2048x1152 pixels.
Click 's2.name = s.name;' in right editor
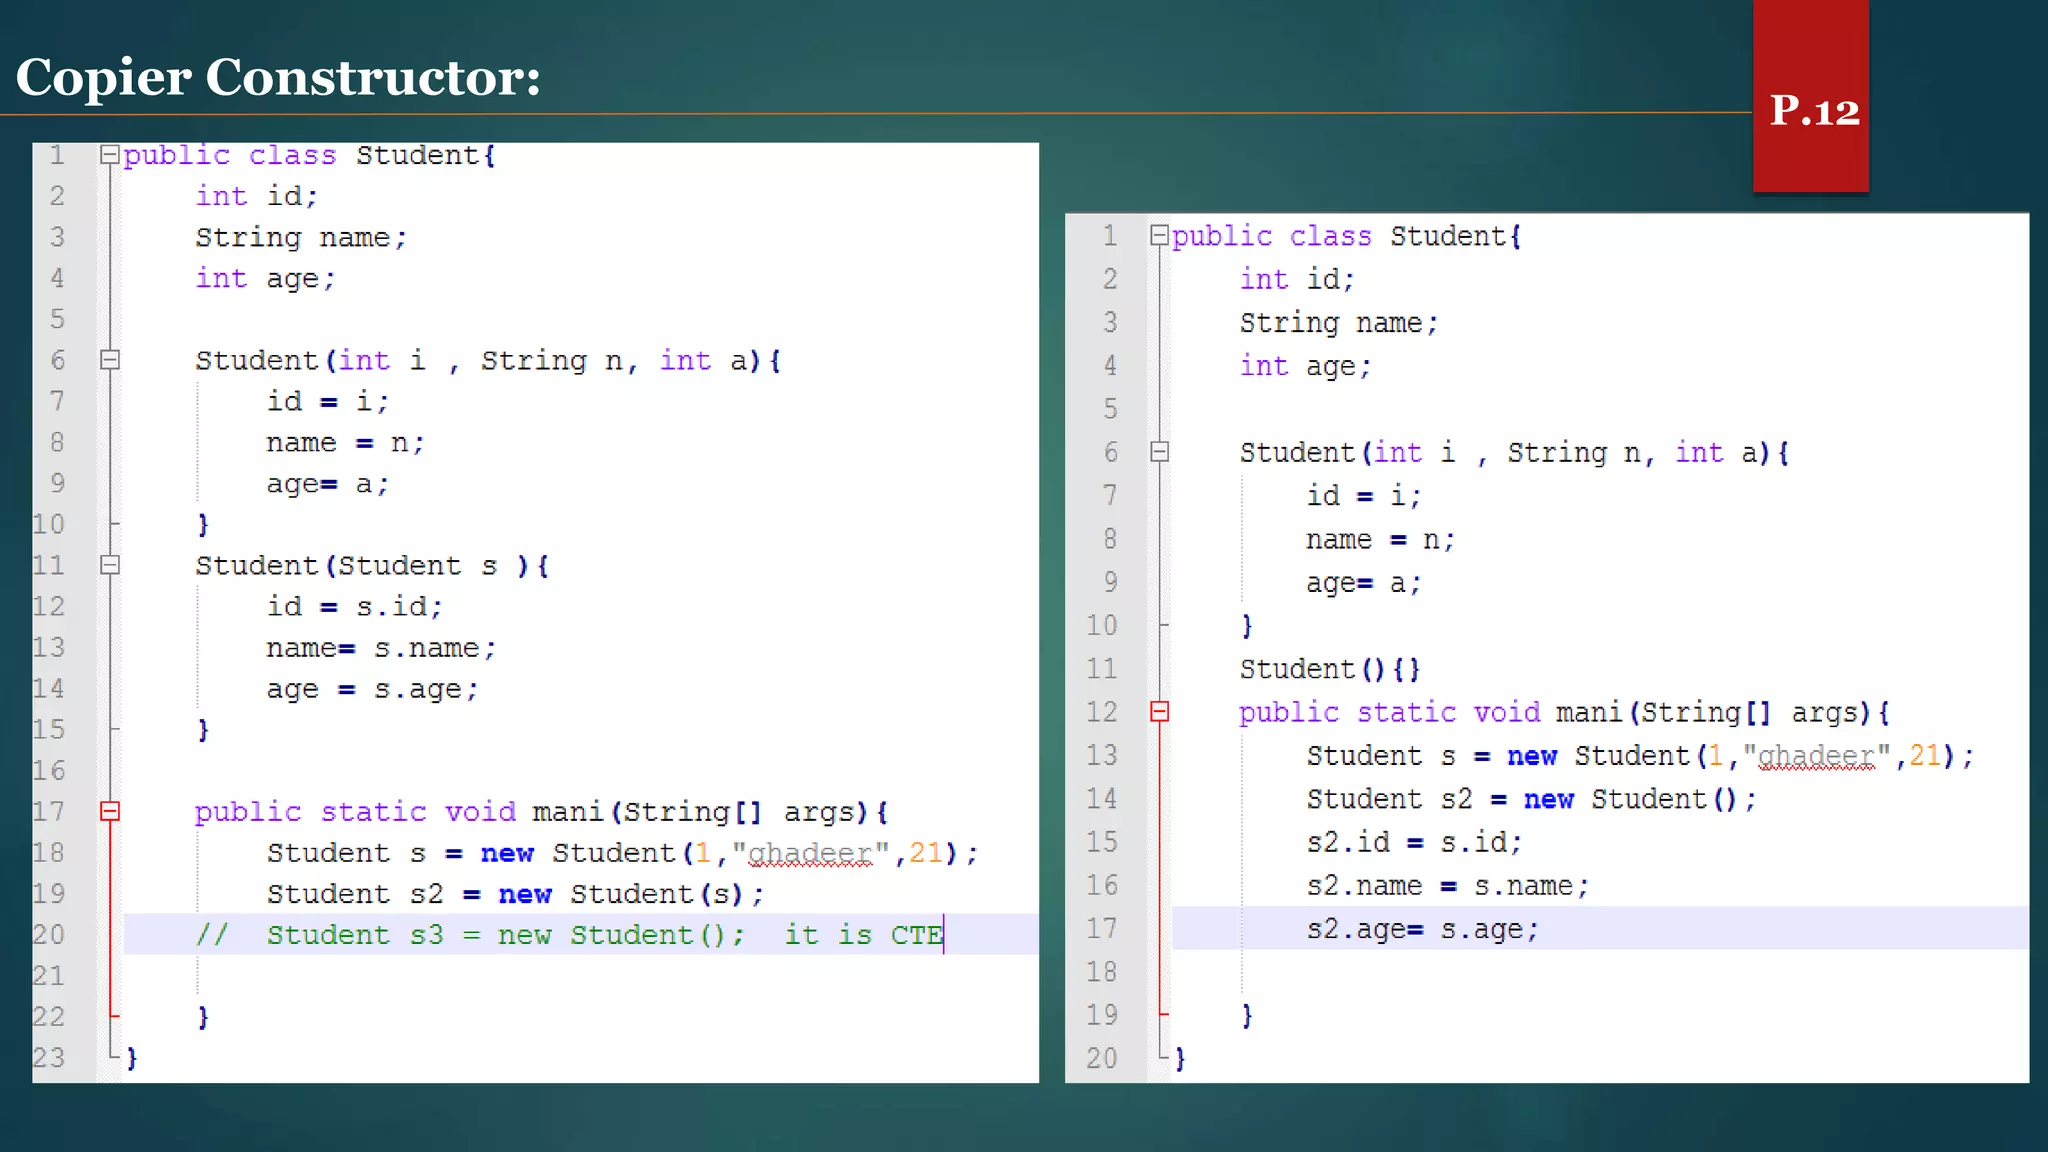tap(1448, 886)
